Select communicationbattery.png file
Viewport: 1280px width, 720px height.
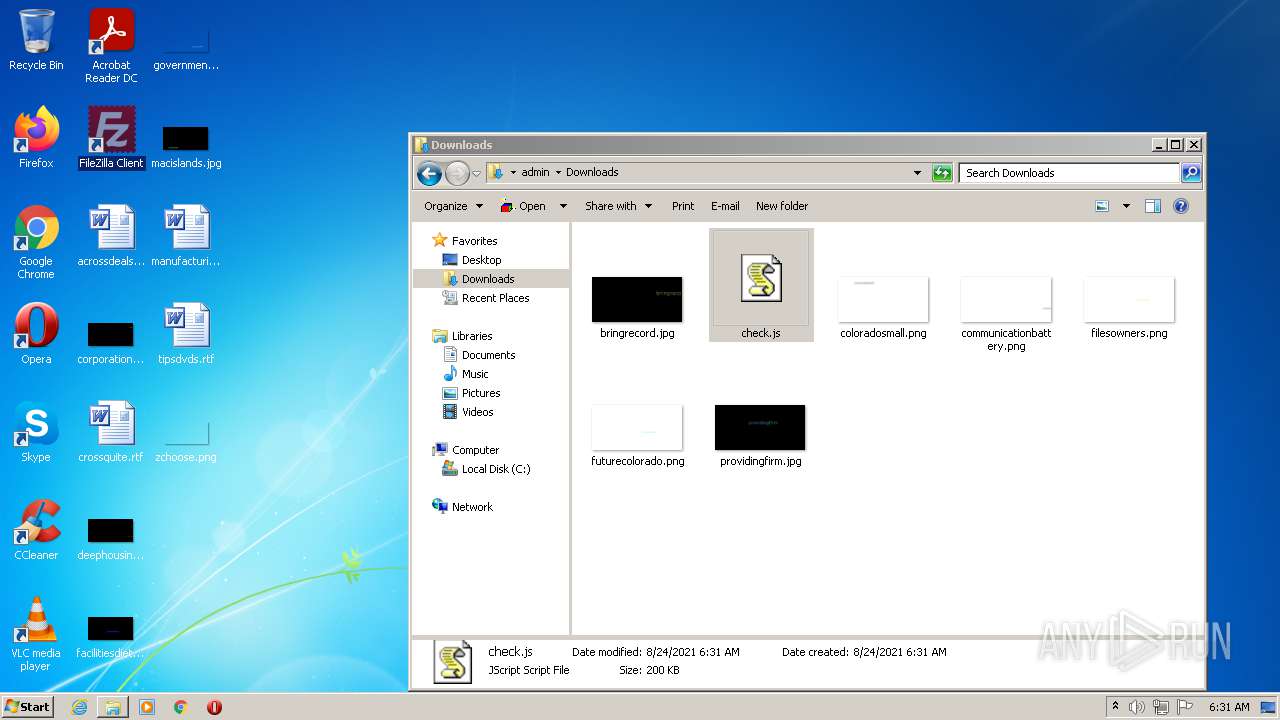click(1006, 314)
